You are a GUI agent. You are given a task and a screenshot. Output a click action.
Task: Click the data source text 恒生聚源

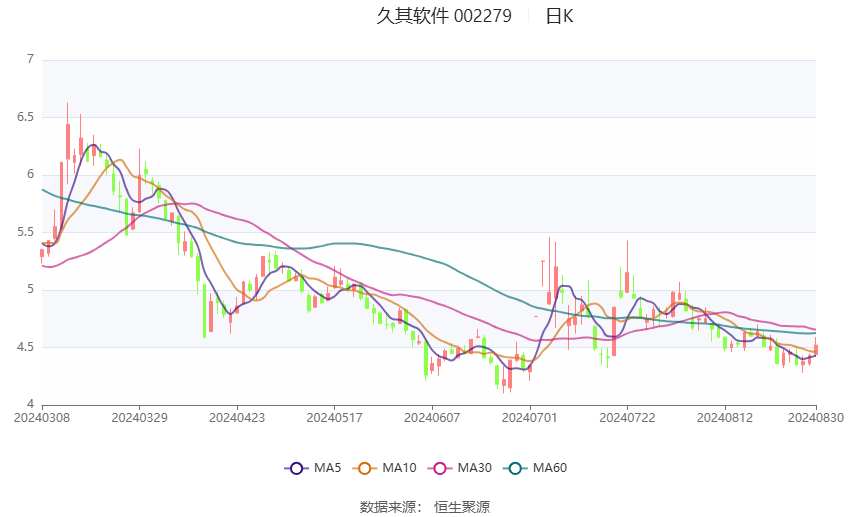point(462,507)
